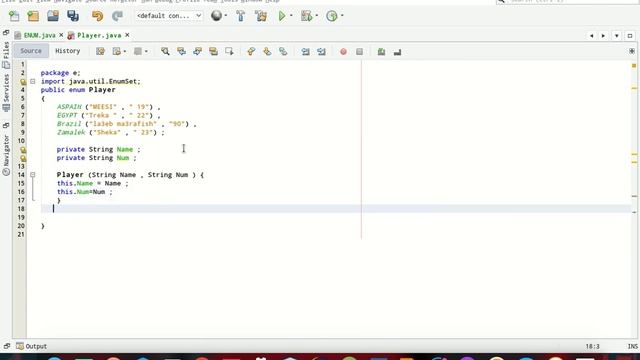Close the Player.java tab

(127, 36)
